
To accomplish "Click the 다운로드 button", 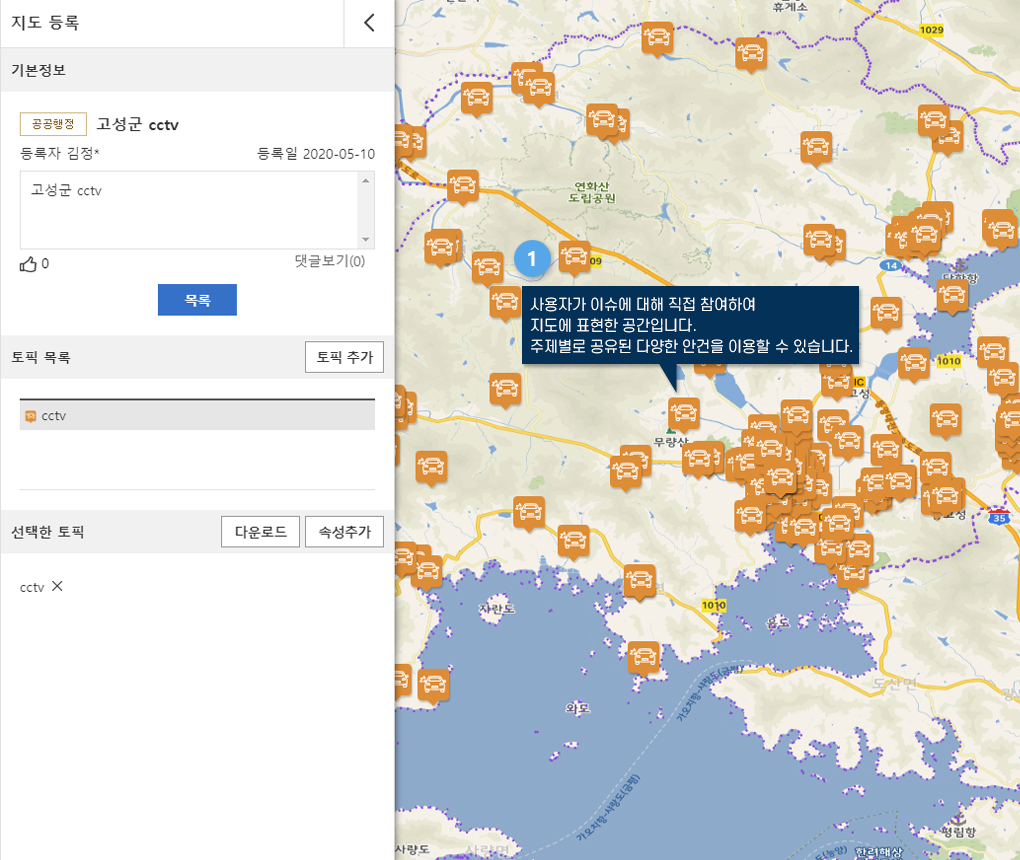I will click(260, 532).
